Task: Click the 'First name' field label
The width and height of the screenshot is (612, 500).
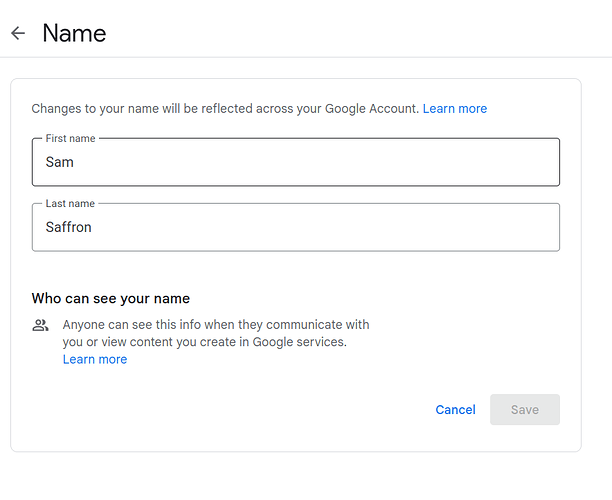Action: (x=70, y=138)
